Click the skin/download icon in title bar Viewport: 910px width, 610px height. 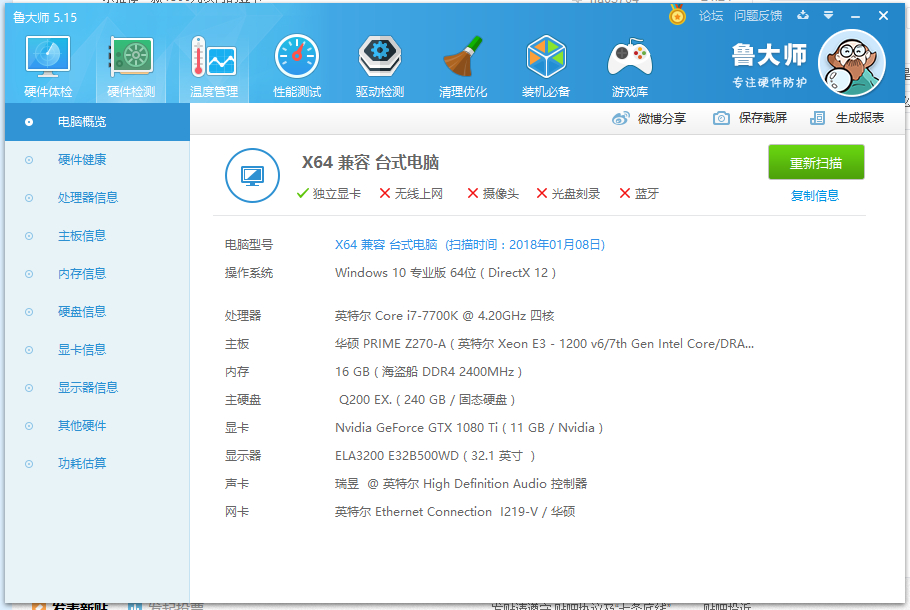click(x=803, y=16)
